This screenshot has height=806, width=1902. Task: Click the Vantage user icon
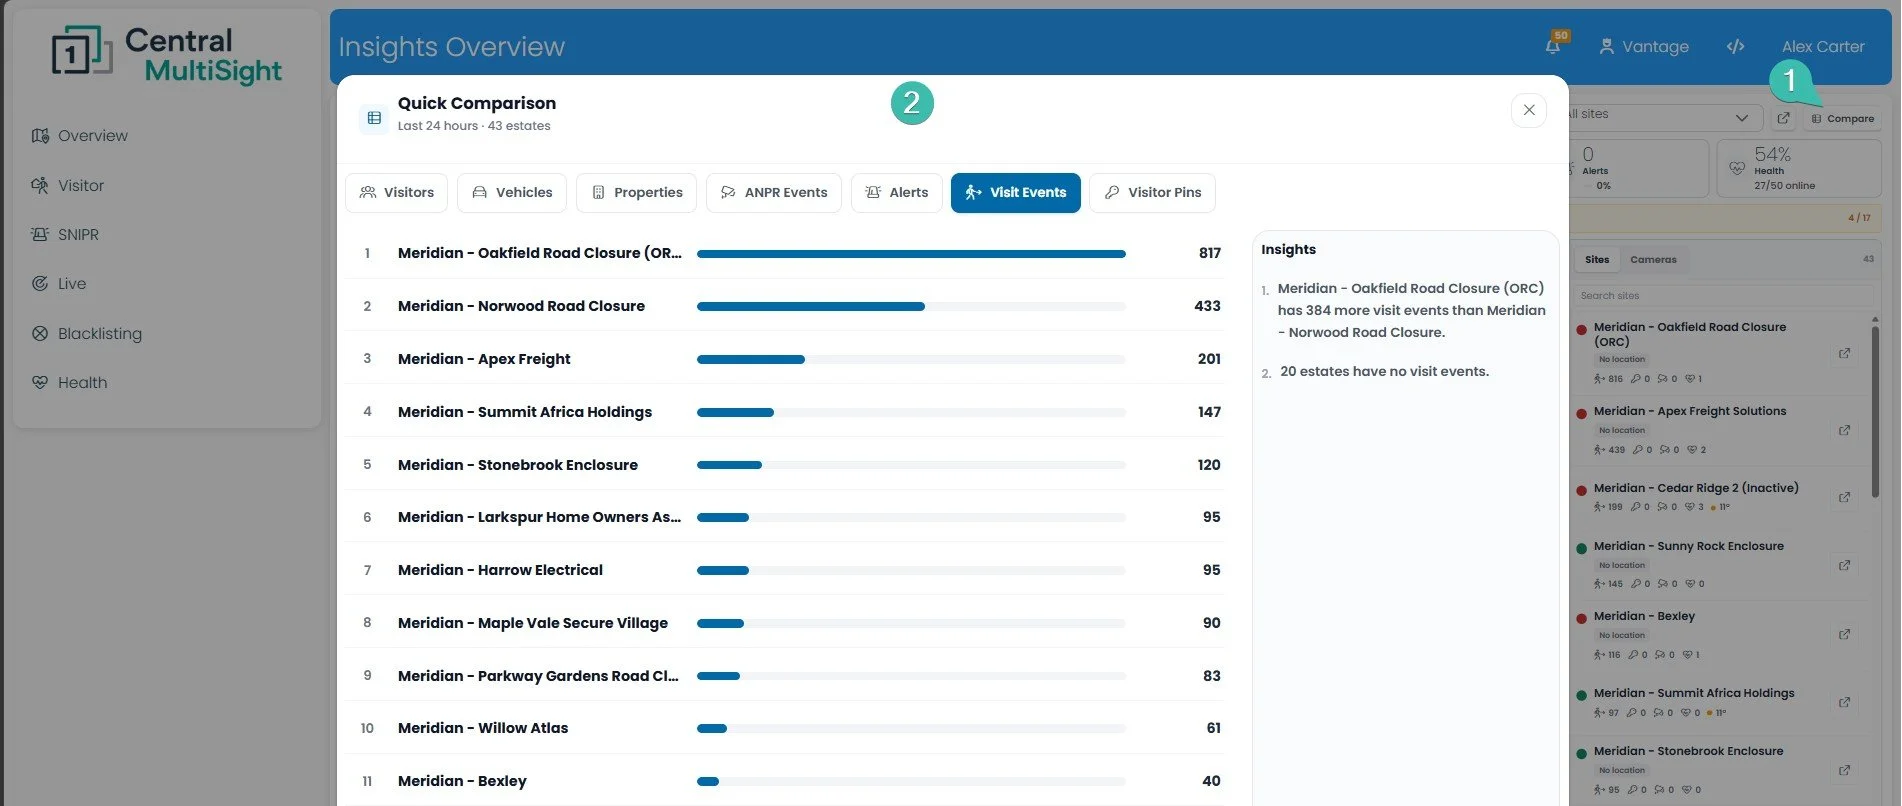(1606, 46)
